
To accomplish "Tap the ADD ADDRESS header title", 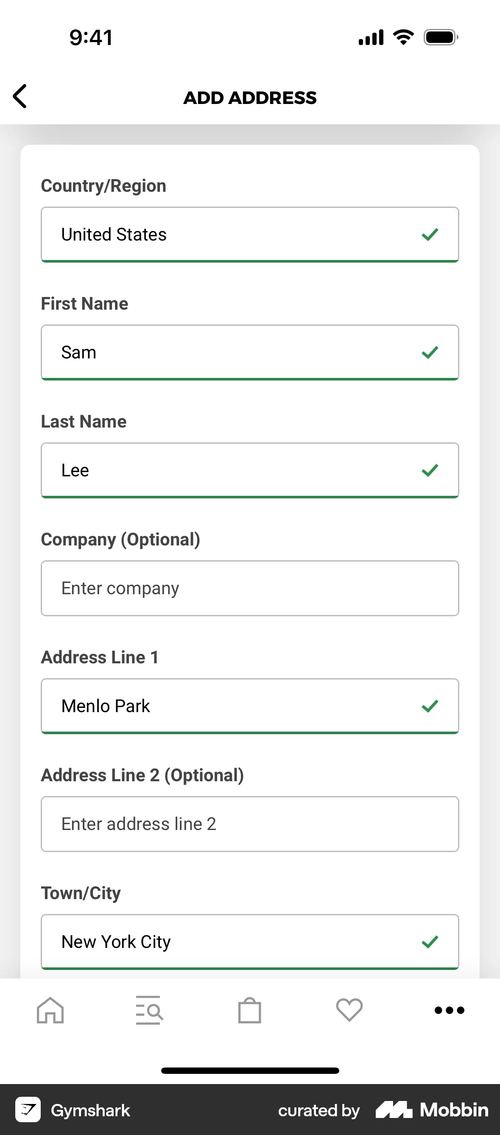I will [250, 98].
